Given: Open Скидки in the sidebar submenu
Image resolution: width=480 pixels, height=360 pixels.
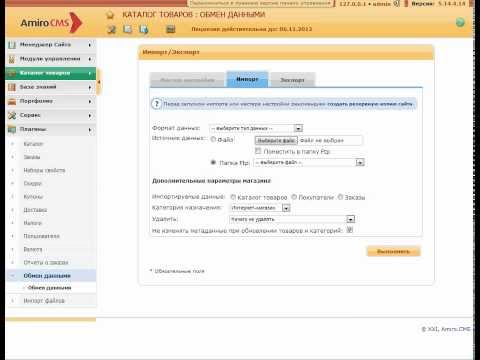Looking at the screenshot, I should coord(33,183).
